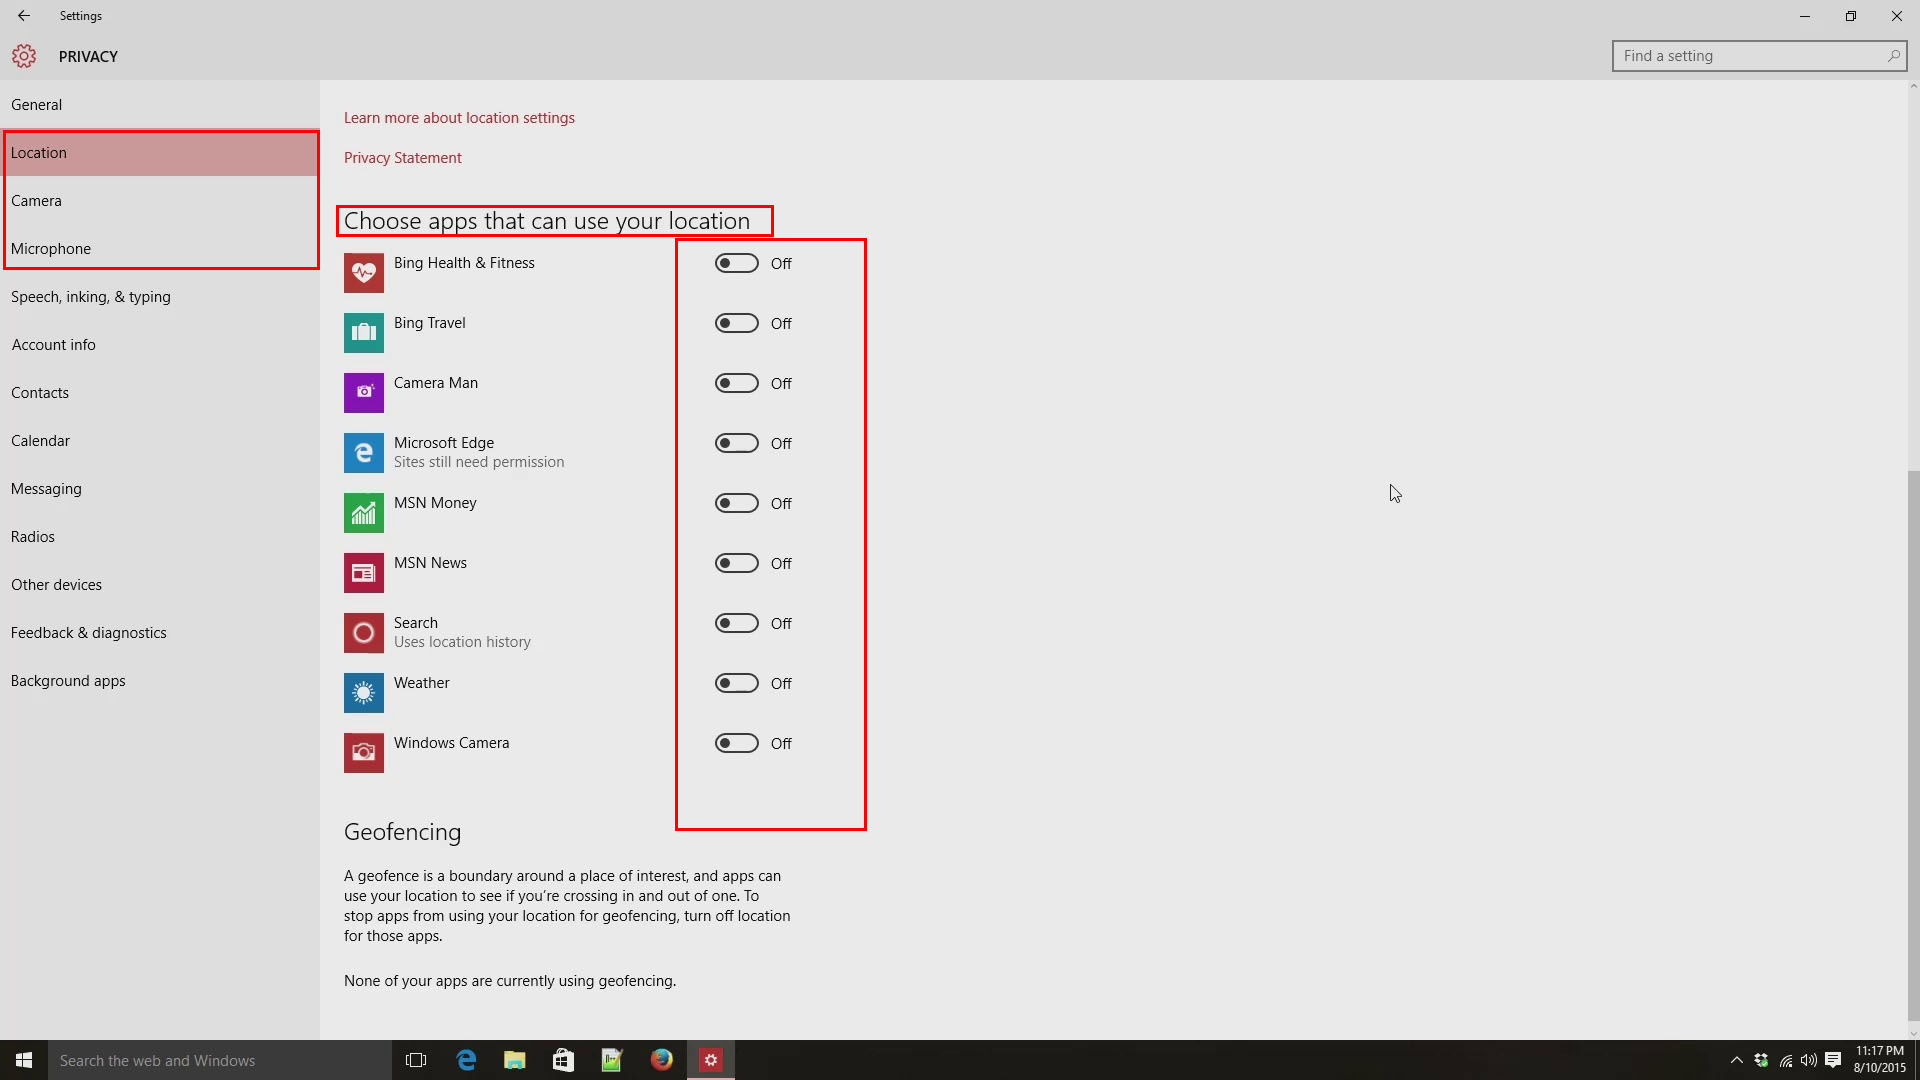Screen dimensions: 1920x1080
Task: Click the Geofencing heading
Action: (x=402, y=832)
